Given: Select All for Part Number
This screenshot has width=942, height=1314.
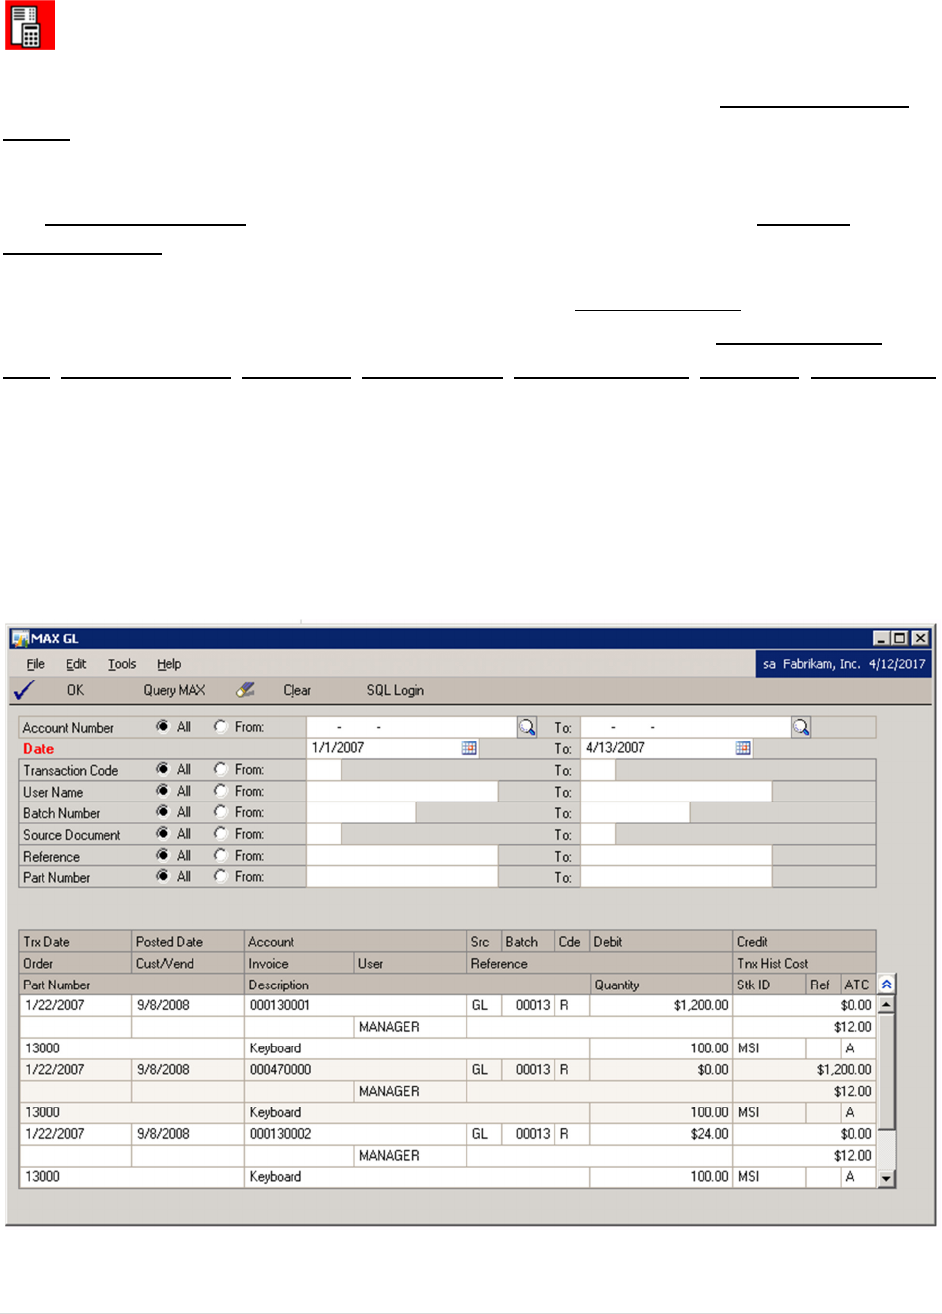Looking at the screenshot, I should pyautogui.click(x=163, y=877).
